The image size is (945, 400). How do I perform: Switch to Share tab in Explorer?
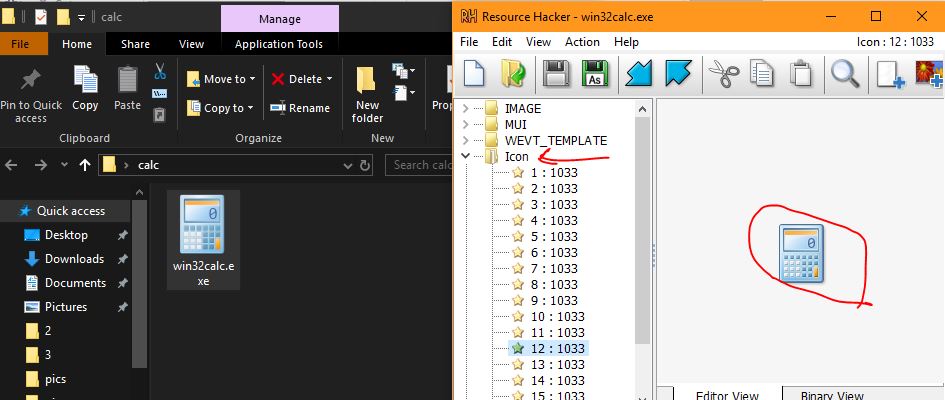point(136,44)
